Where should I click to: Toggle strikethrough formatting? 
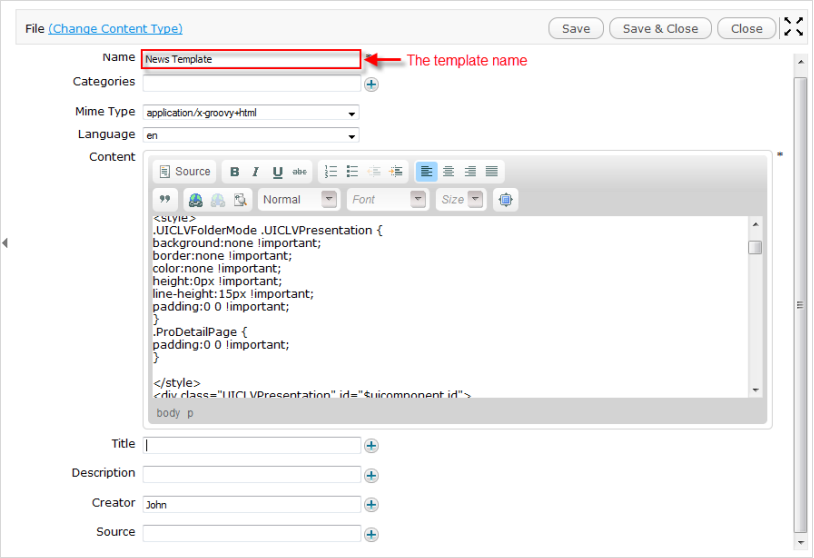(x=300, y=172)
